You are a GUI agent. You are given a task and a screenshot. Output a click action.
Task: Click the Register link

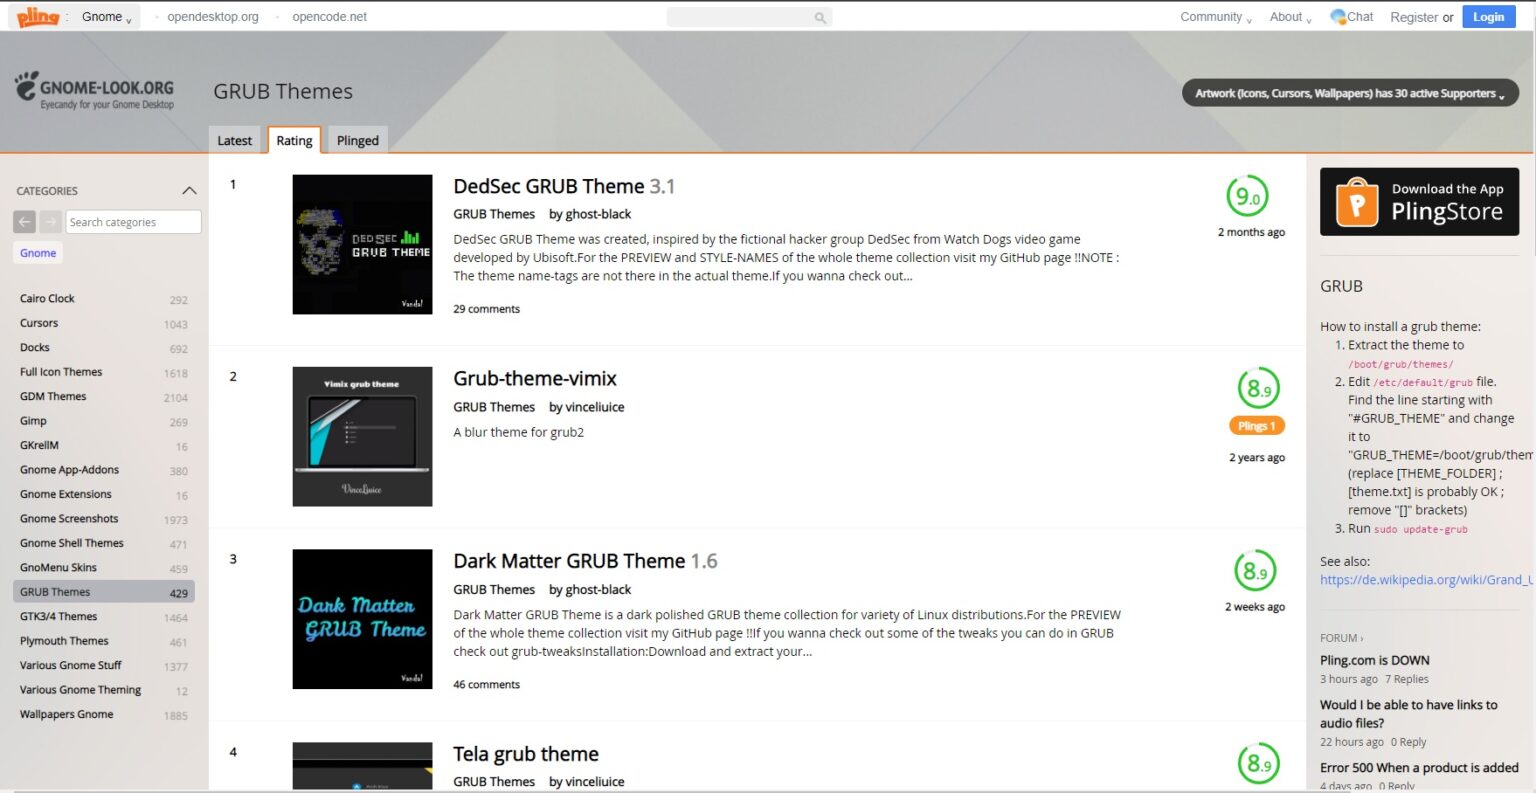[x=1414, y=17]
